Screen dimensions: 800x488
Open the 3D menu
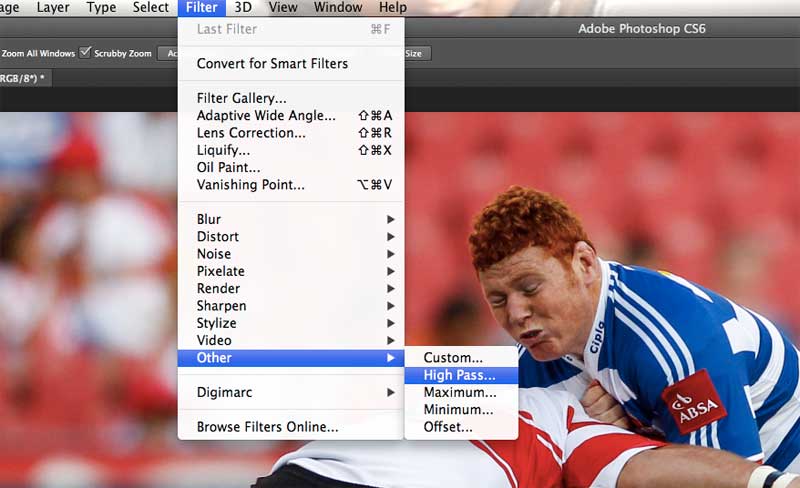243,7
